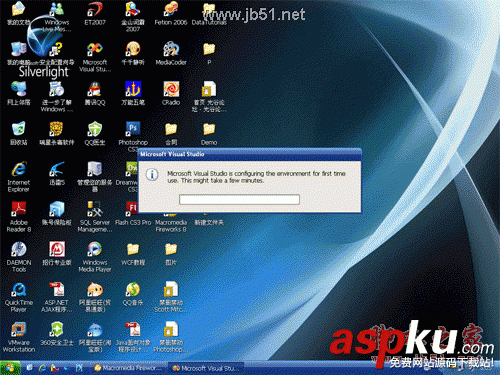500x375 pixels.
Task: Switch to the Macromedia Fireworks taskbar button
Action: [128, 368]
